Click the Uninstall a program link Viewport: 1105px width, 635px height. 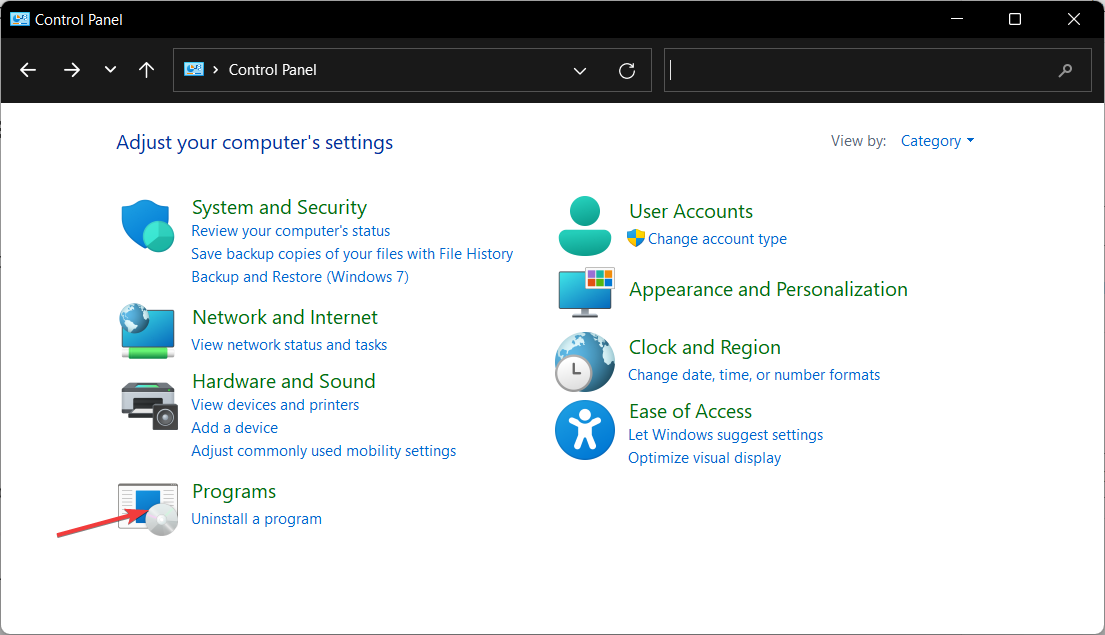pos(256,519)
